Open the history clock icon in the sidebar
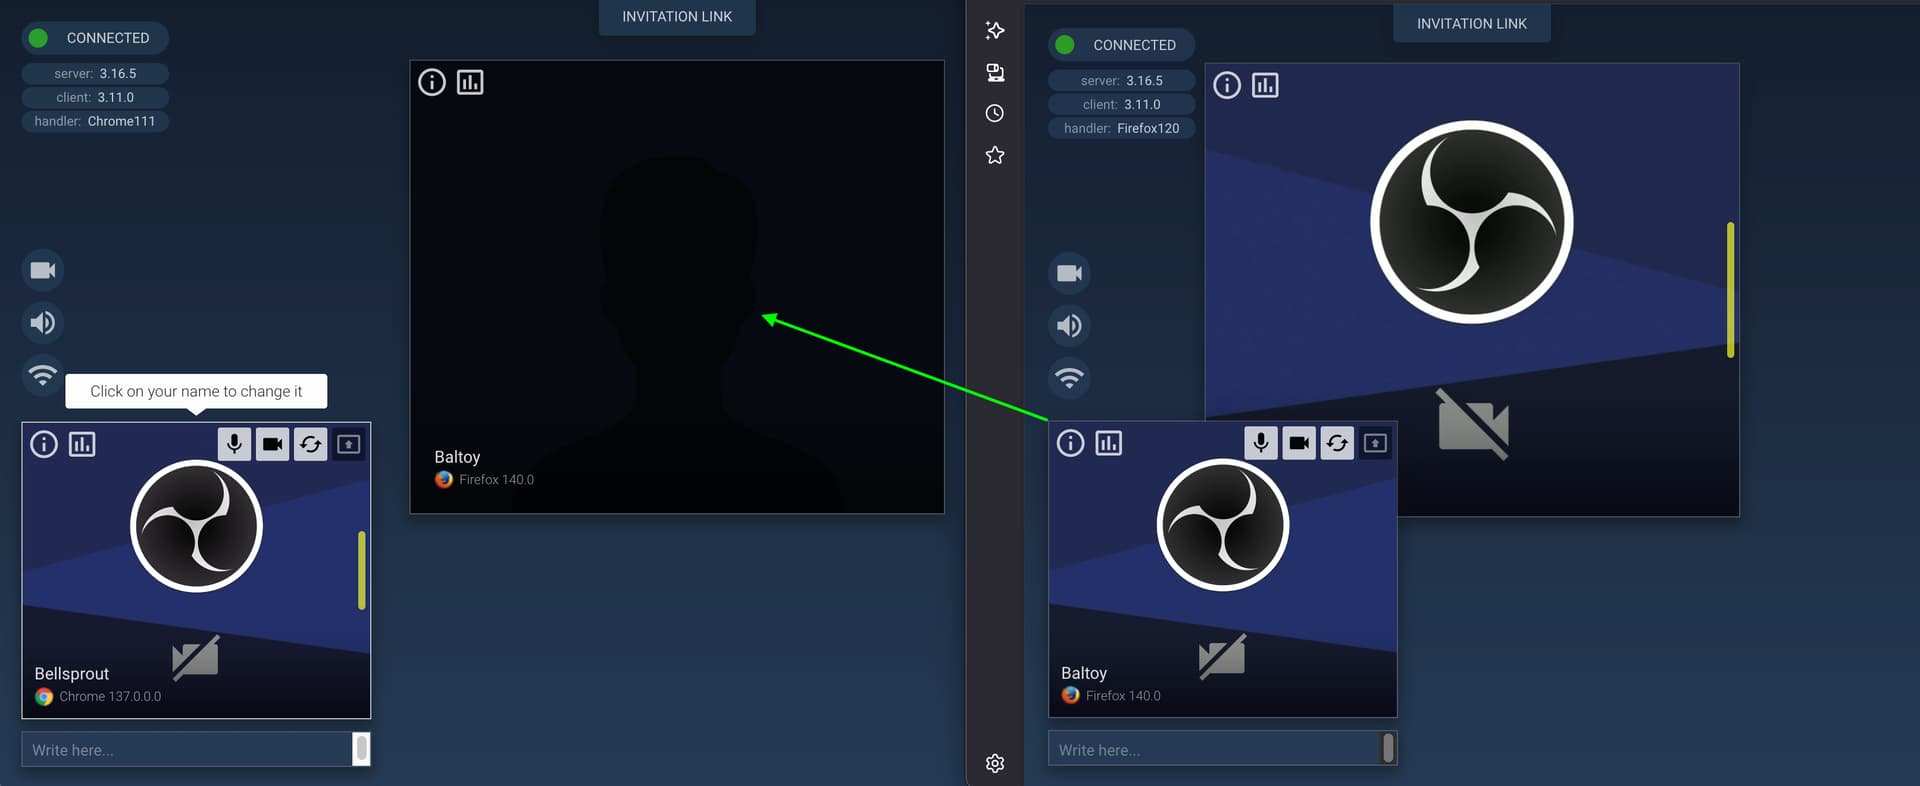This screenshot has height=786, width=1920. [994, 113]
